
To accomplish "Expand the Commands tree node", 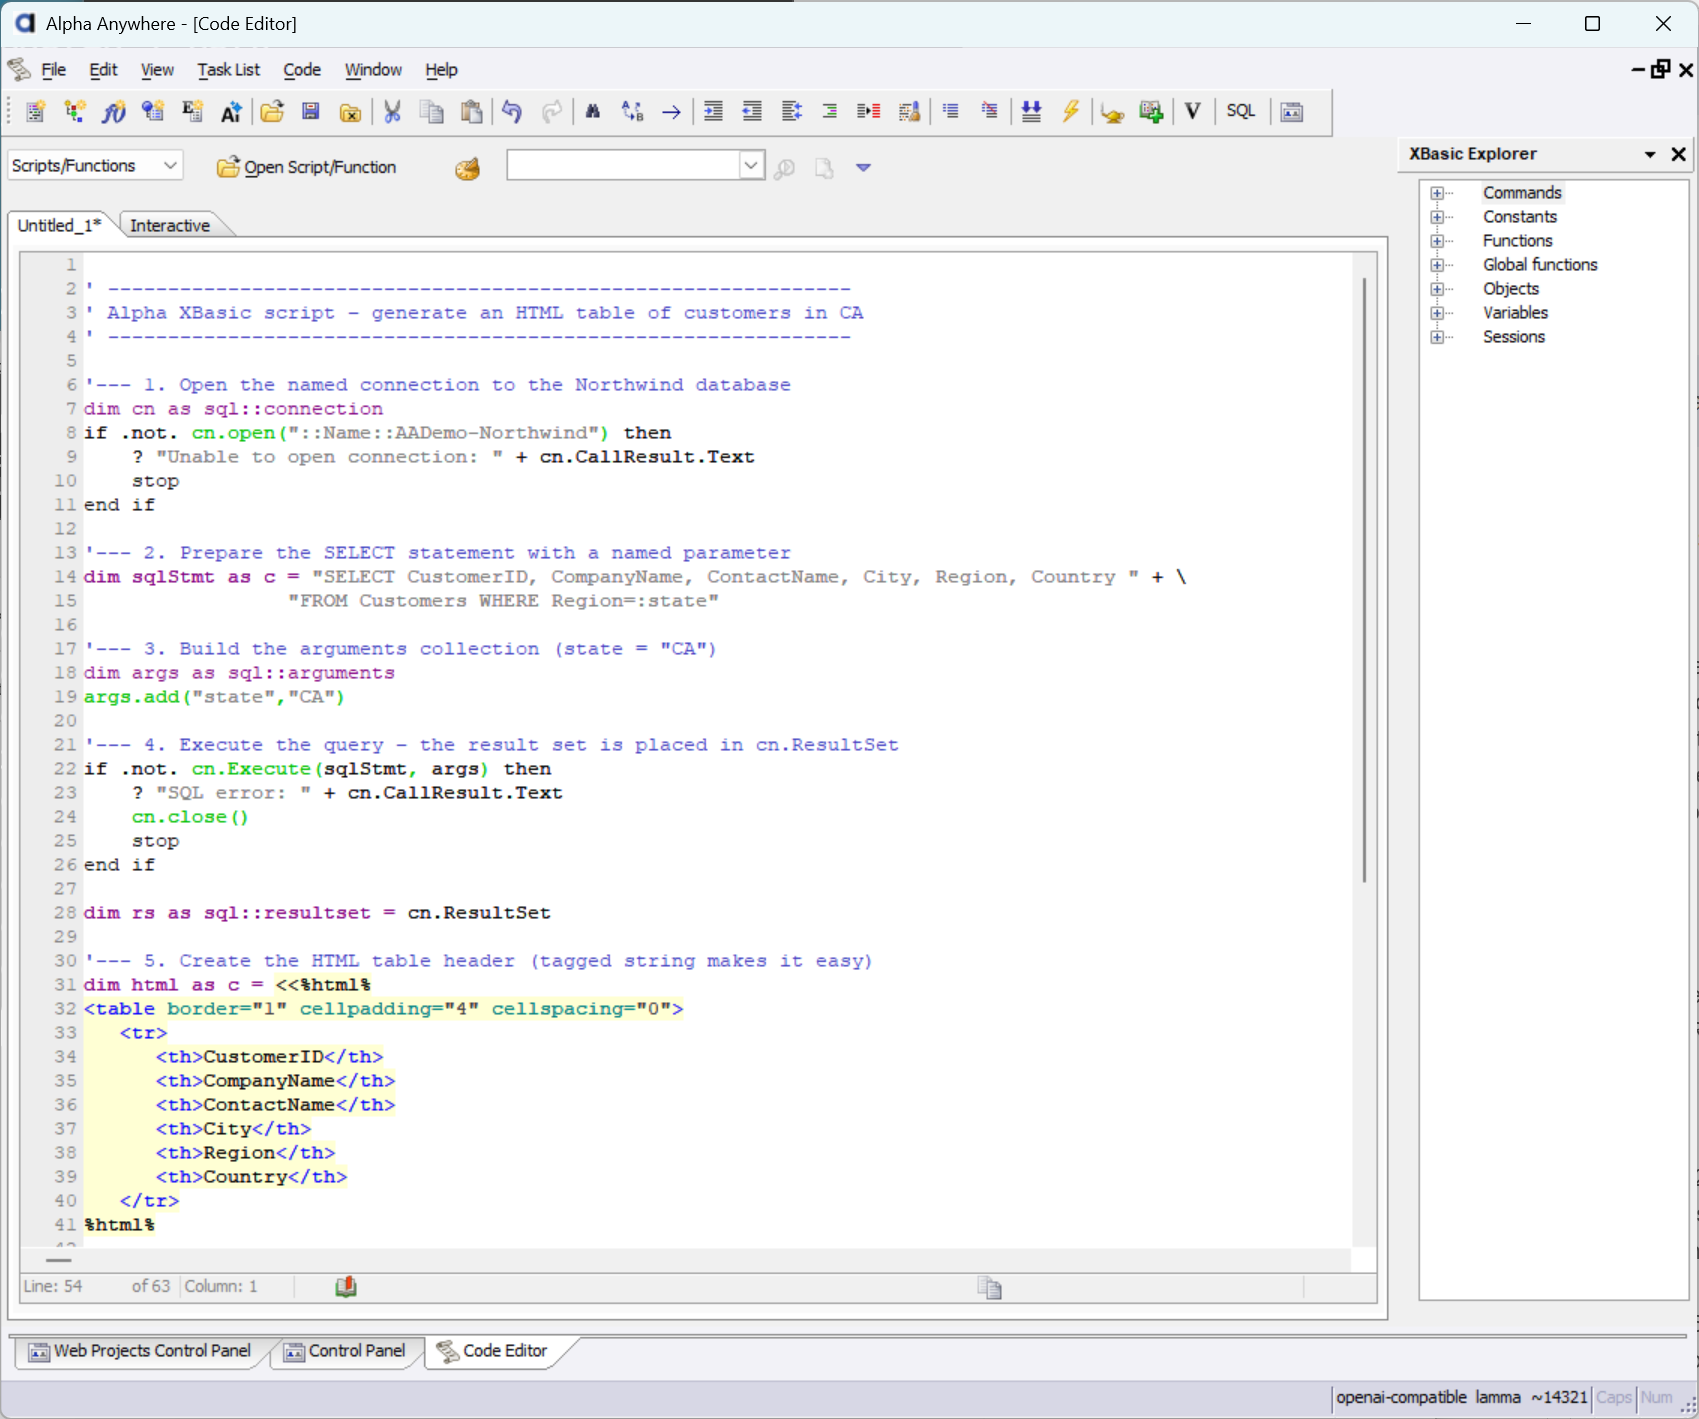I will (1437, 193).
